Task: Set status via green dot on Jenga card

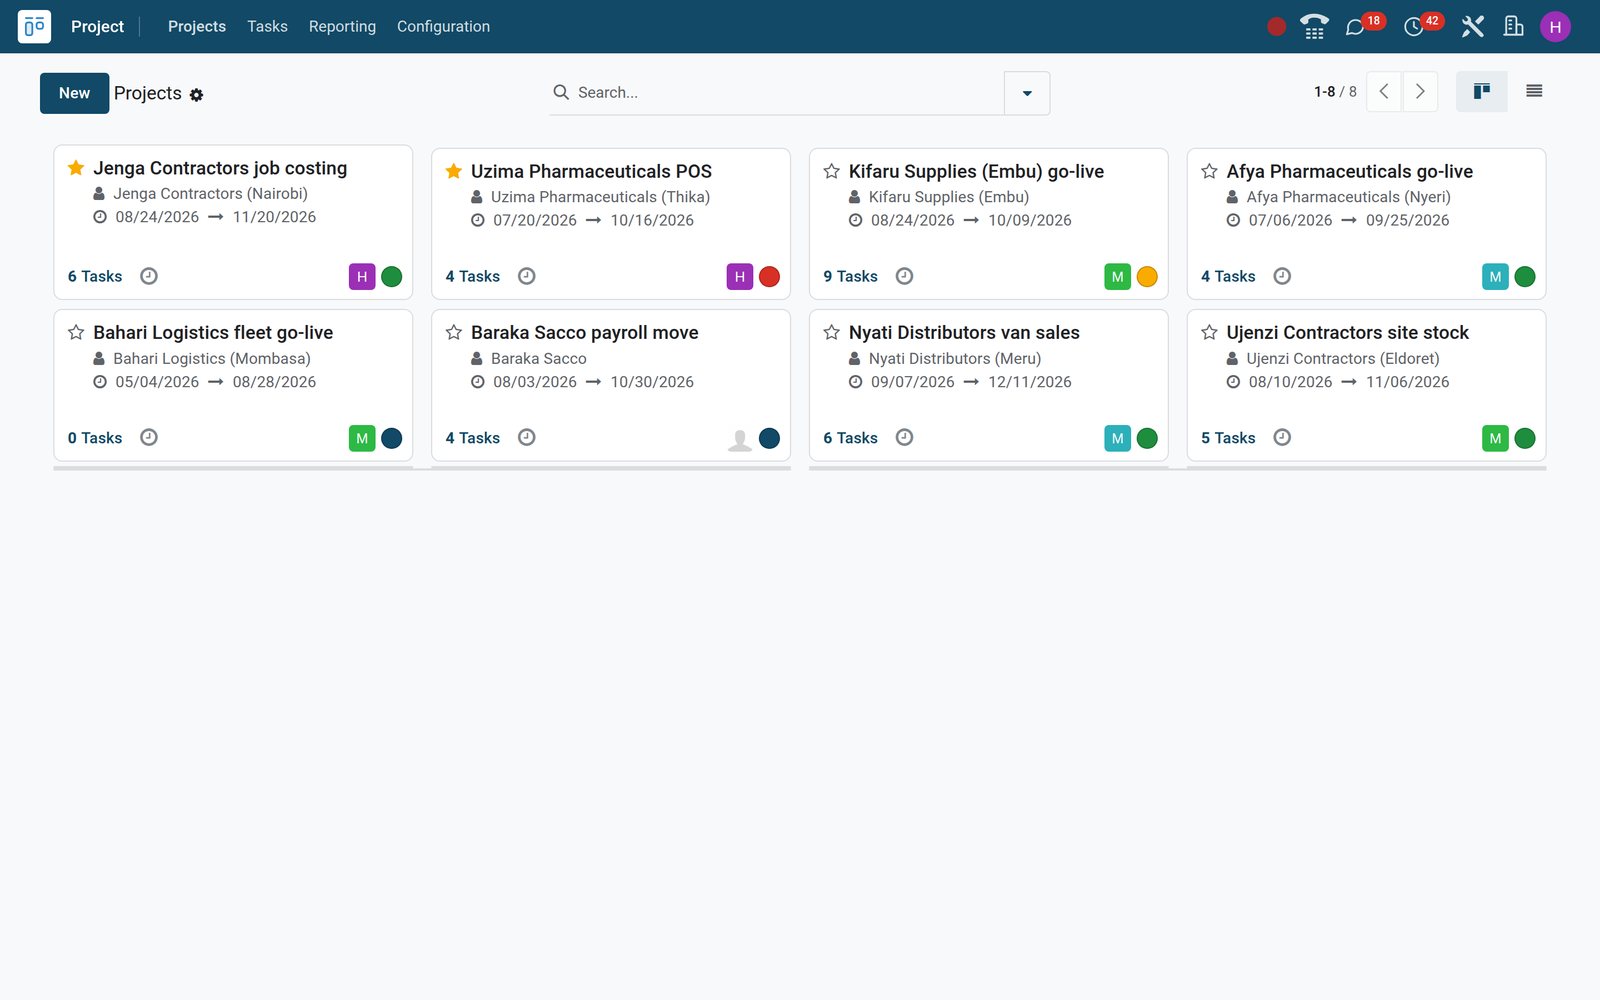Action: (392, 277)
